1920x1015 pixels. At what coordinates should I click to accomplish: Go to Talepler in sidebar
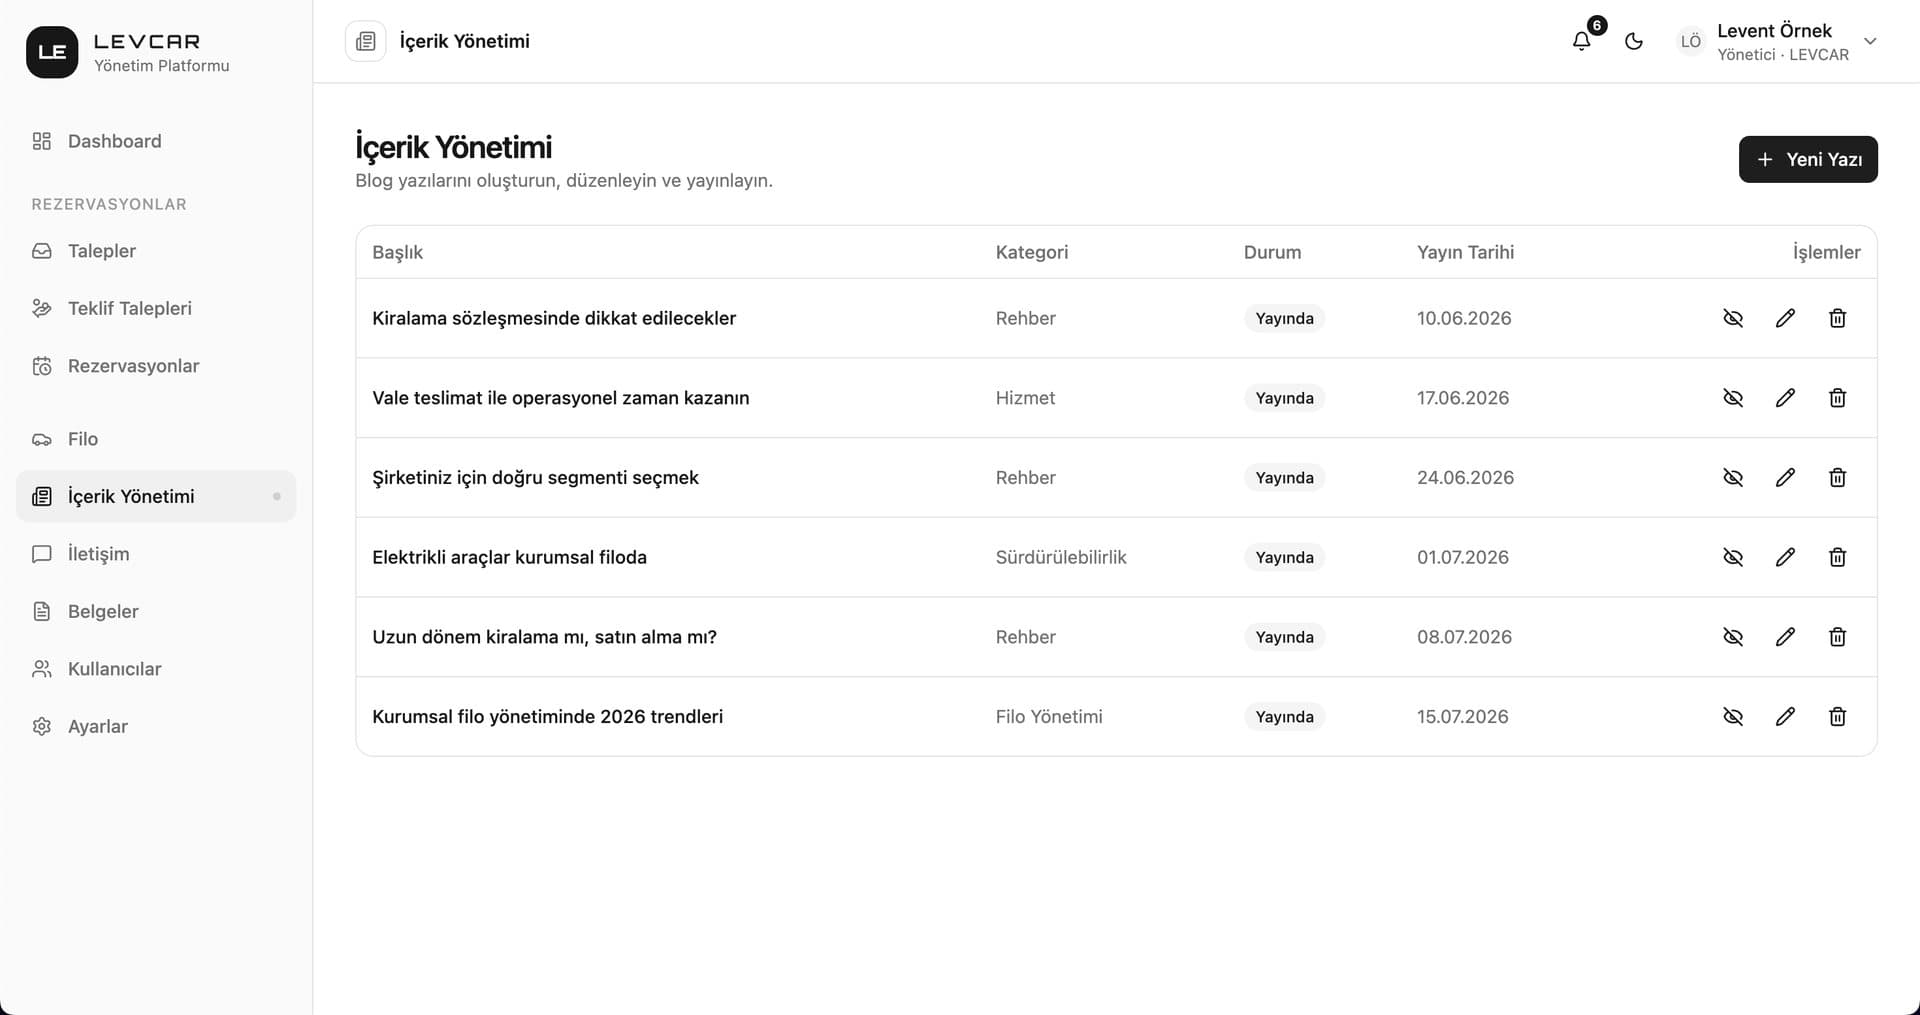(156, 251)
